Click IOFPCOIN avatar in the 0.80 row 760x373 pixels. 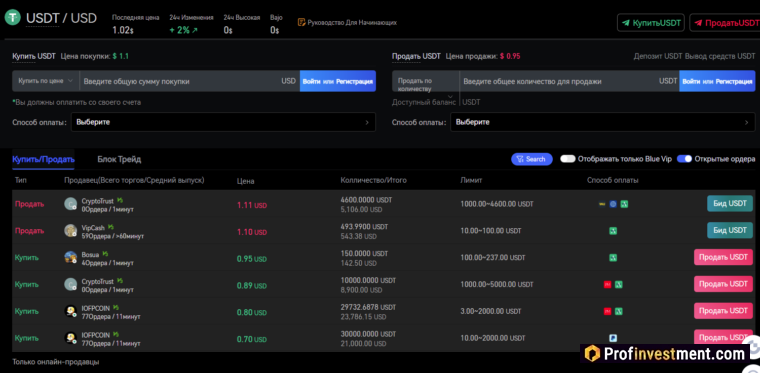pos(71,311)
